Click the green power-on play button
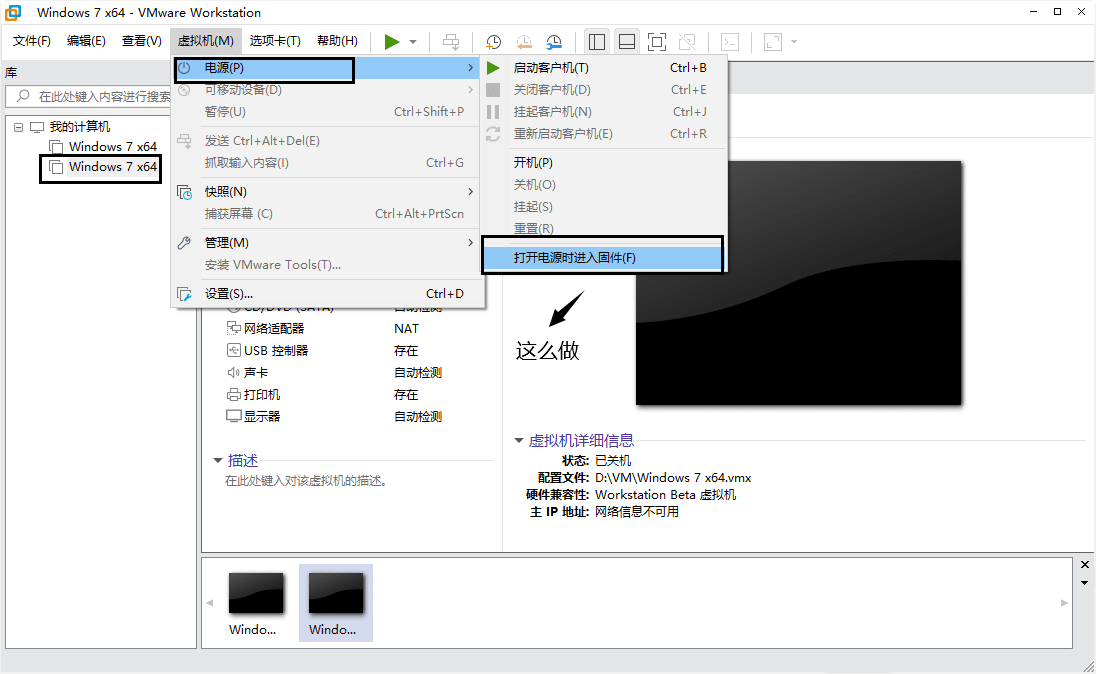Image resolution: width=1096 pixels, height=674 pixels. (391, 42)
